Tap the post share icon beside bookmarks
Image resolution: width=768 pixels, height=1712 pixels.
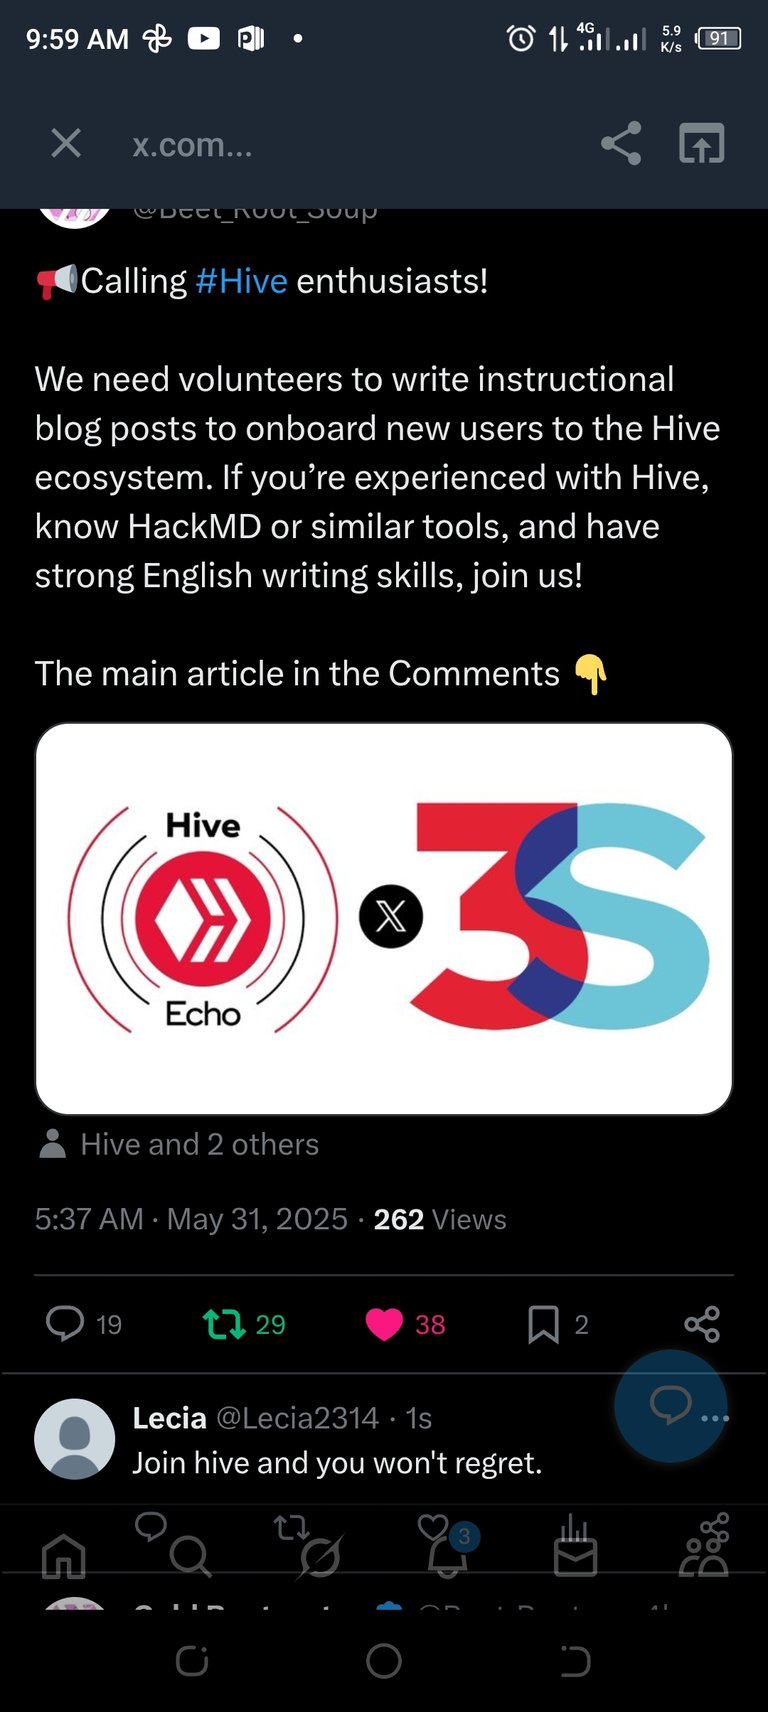tap(702, 1324)
